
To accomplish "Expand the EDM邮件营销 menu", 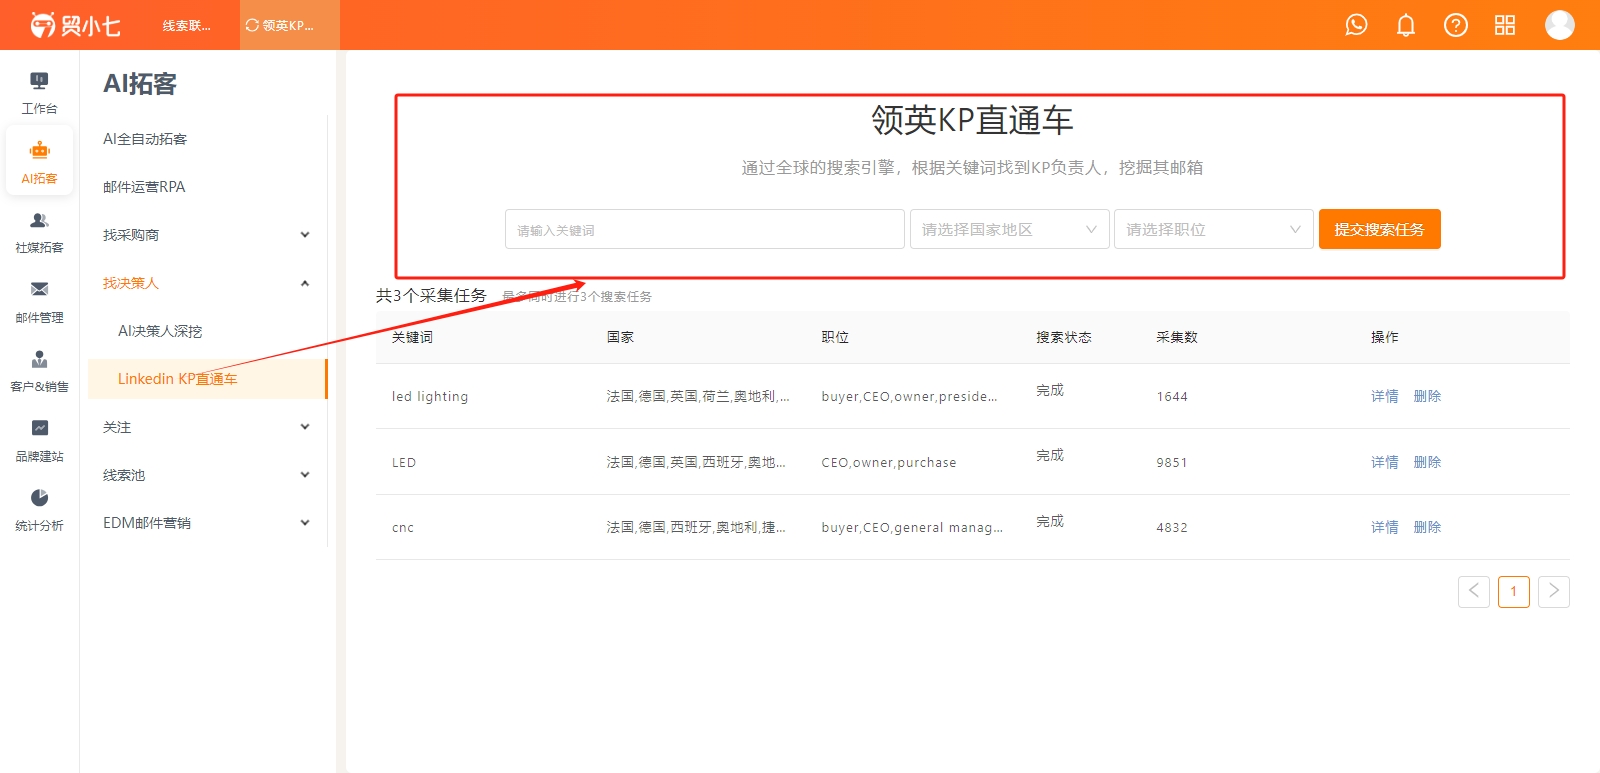I will pyautogui.click(x=207, y=523).
